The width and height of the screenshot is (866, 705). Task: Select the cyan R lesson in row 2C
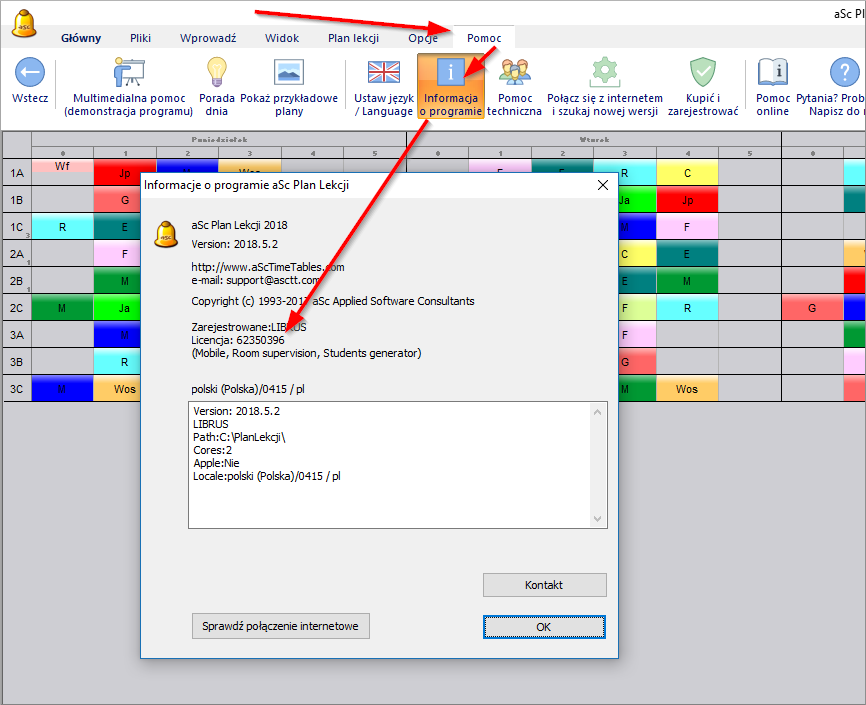pyautogui.click(x=687, y=308)
